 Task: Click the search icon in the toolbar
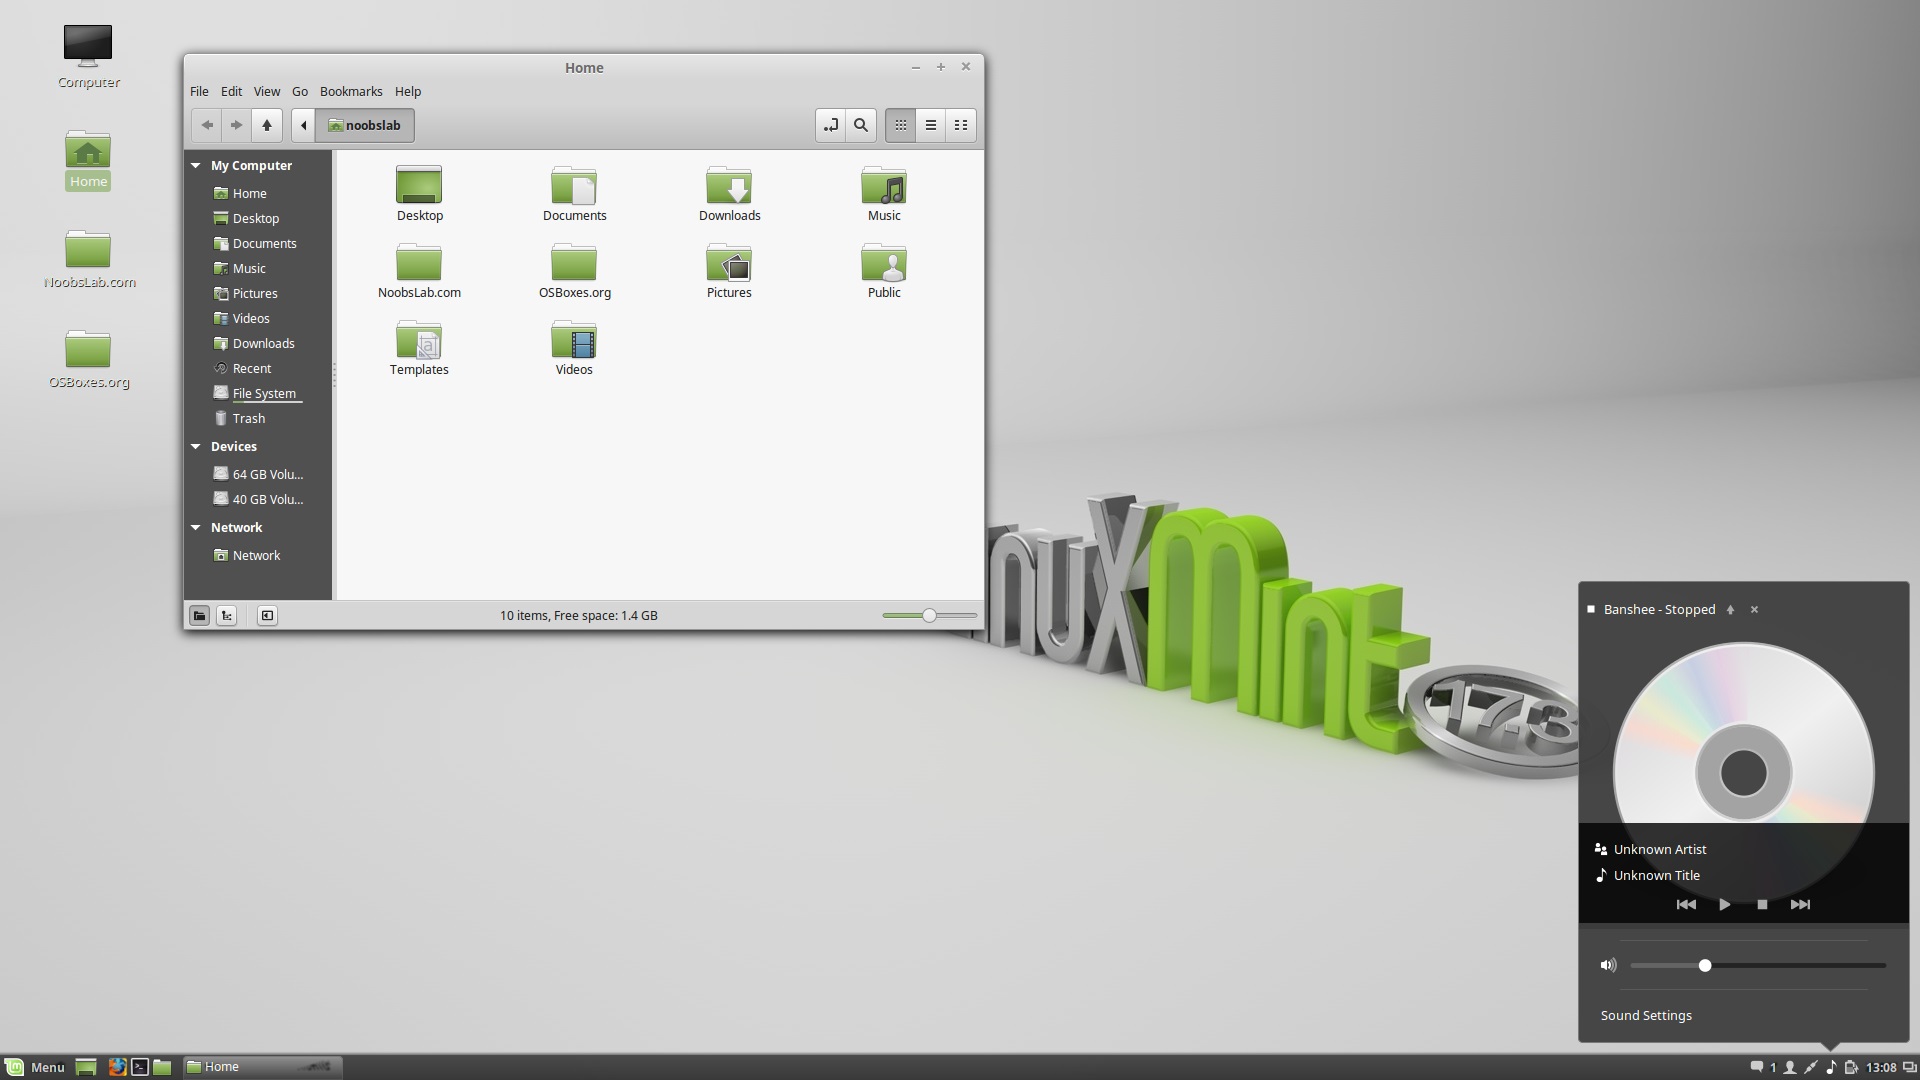860,125
